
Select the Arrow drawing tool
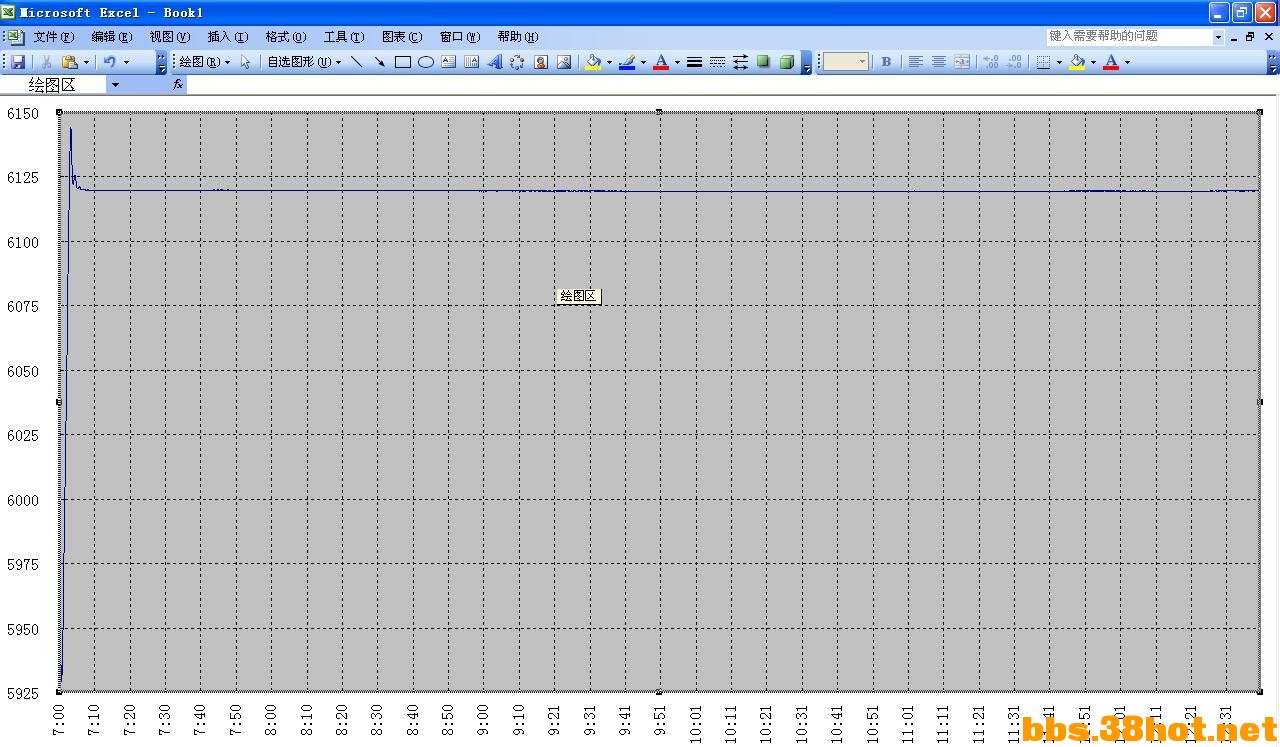click(x=379, y=62)
